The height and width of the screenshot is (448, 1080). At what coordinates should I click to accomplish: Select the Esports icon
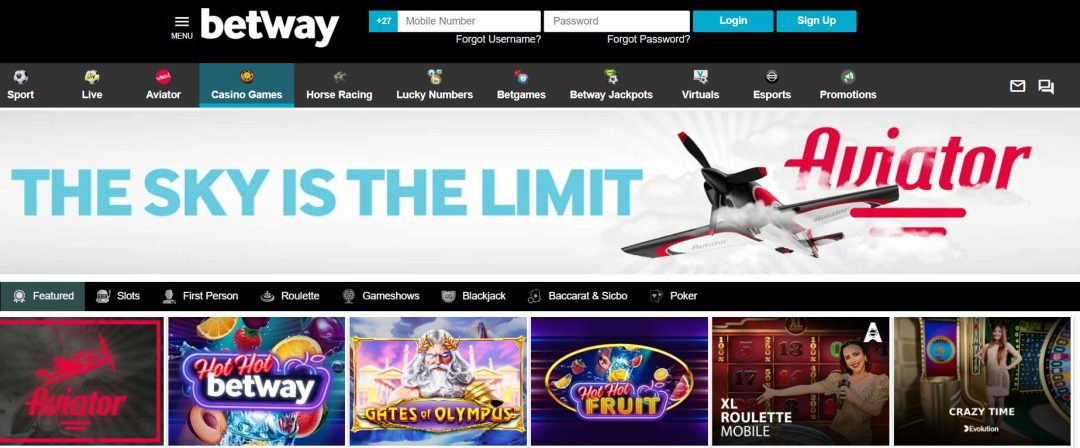coord(772,77)
